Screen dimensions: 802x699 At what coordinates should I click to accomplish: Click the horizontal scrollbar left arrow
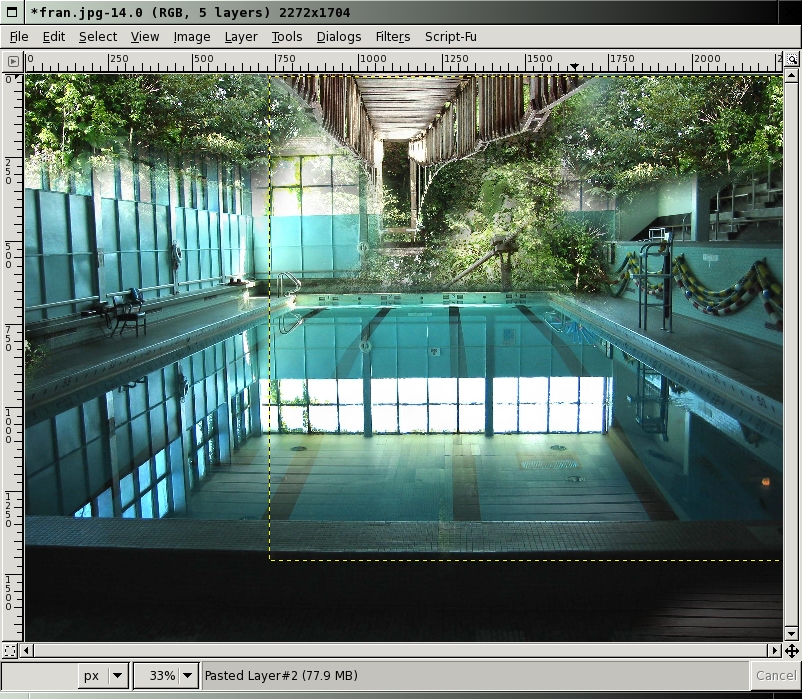(x=27, y=650)
